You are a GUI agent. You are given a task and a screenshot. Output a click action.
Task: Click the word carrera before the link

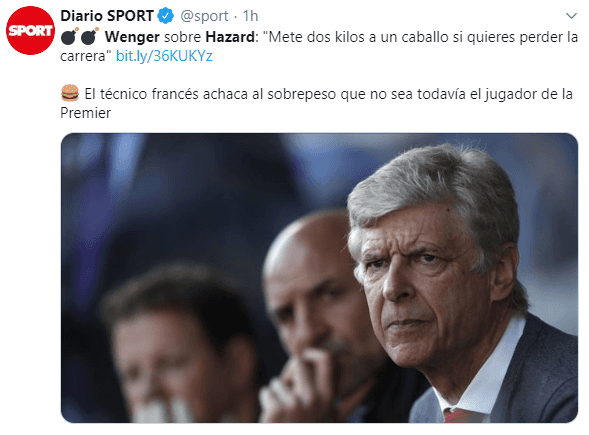click(83, 56)
